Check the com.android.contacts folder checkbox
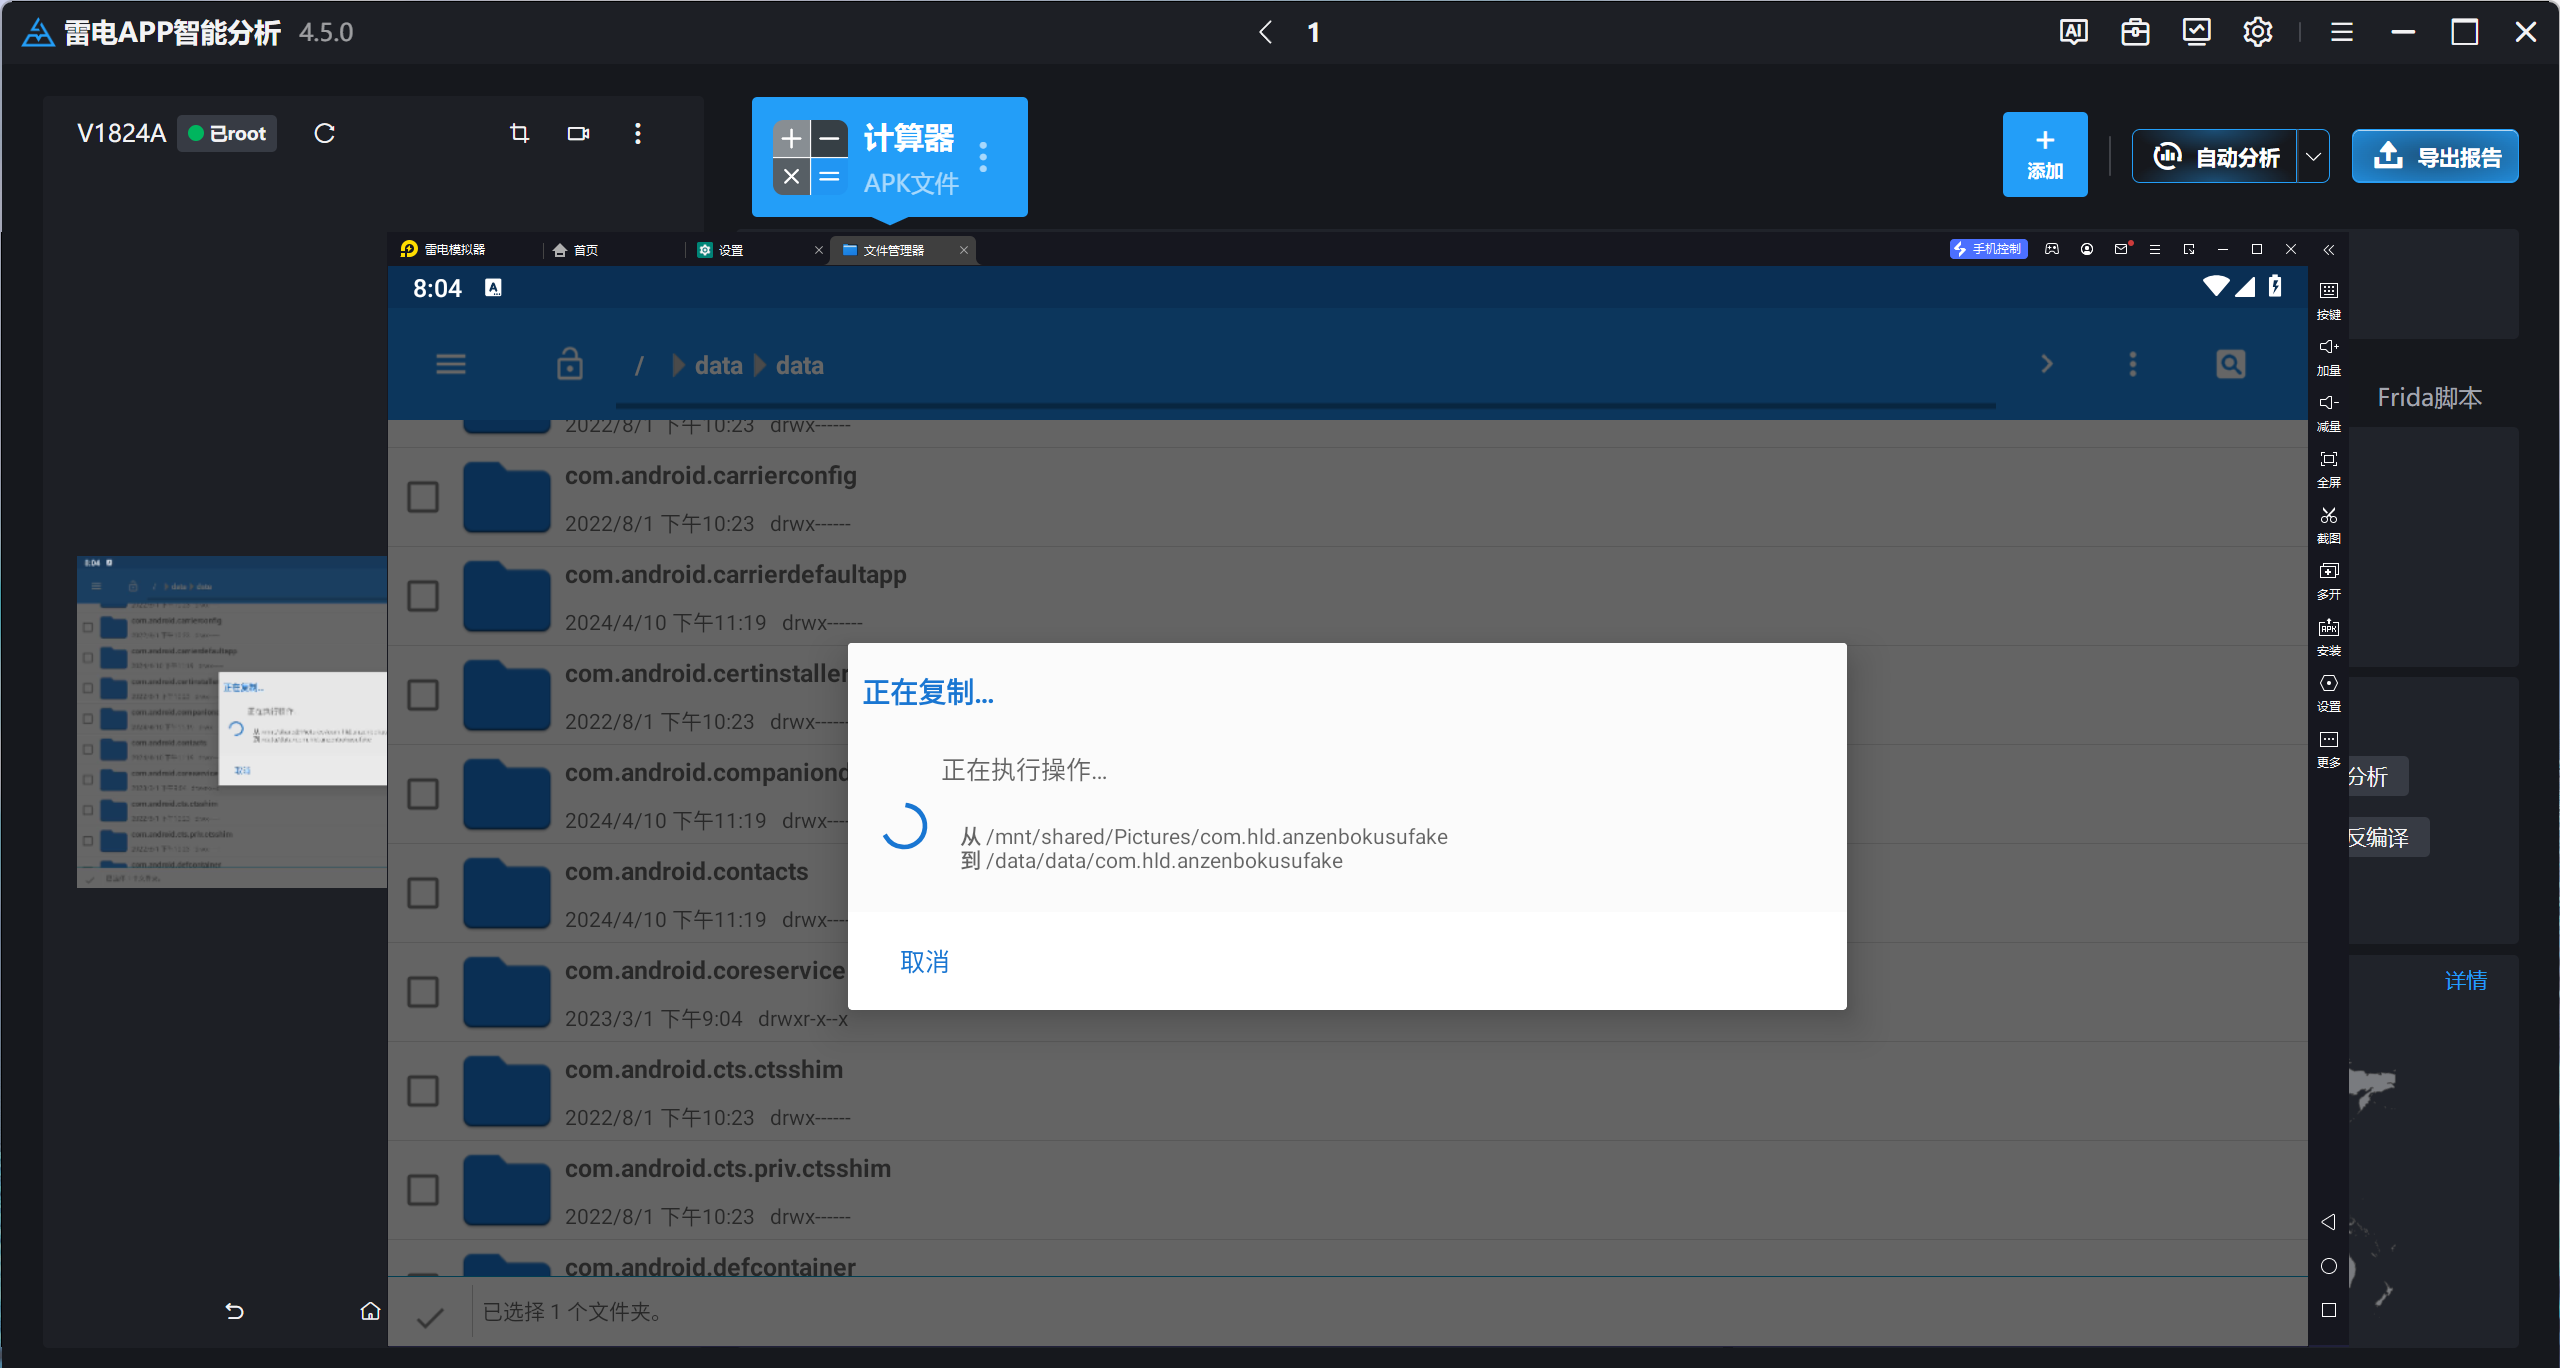The image size is (2560, 1368). (x=423, y=893)
